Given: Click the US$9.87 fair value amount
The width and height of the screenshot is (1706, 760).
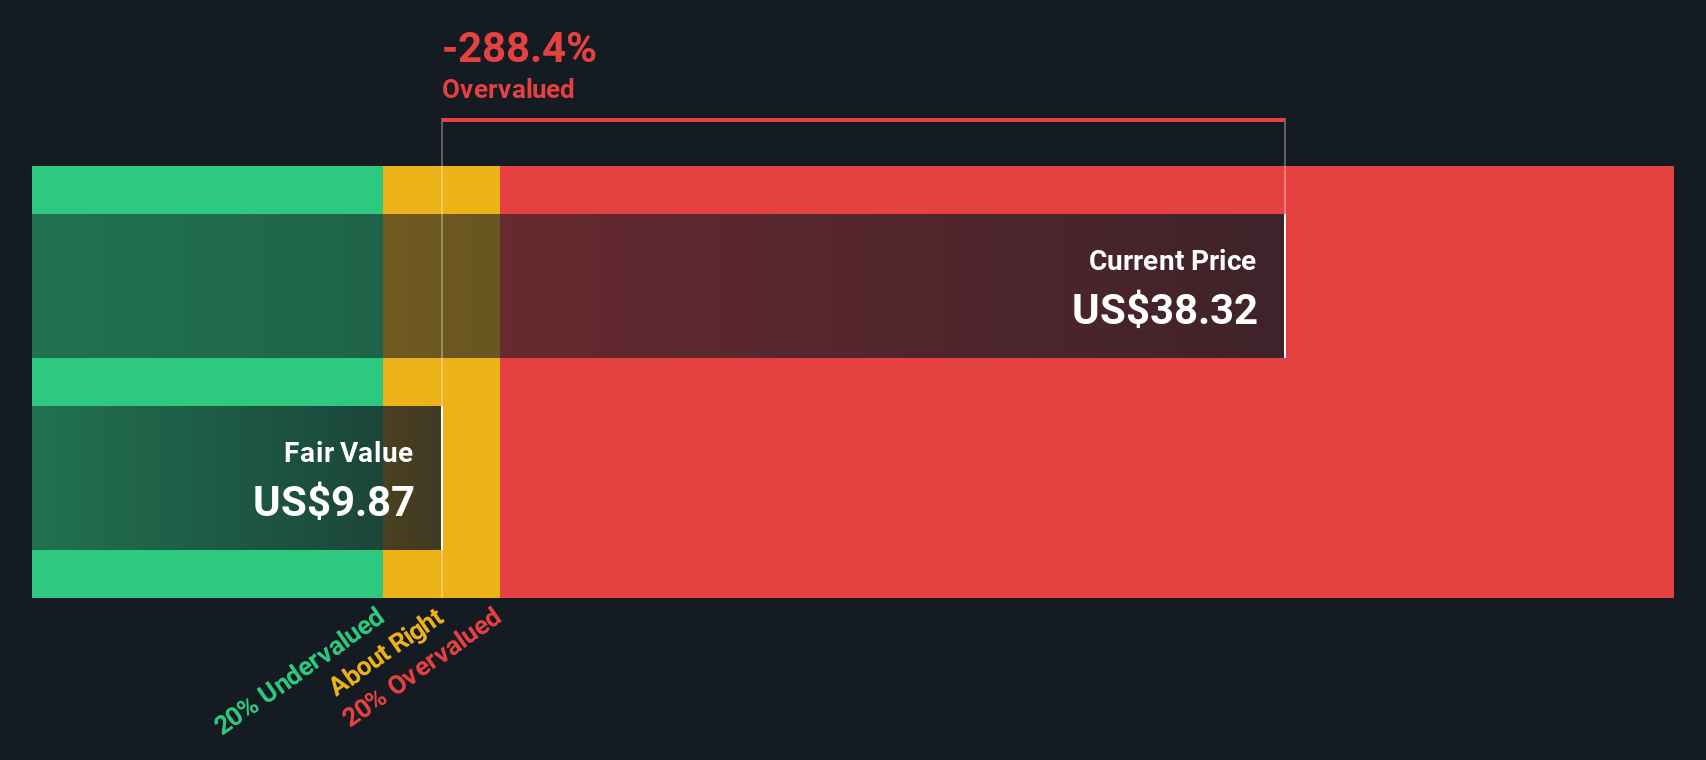Looking at the screenshot, I should [333, 502].
